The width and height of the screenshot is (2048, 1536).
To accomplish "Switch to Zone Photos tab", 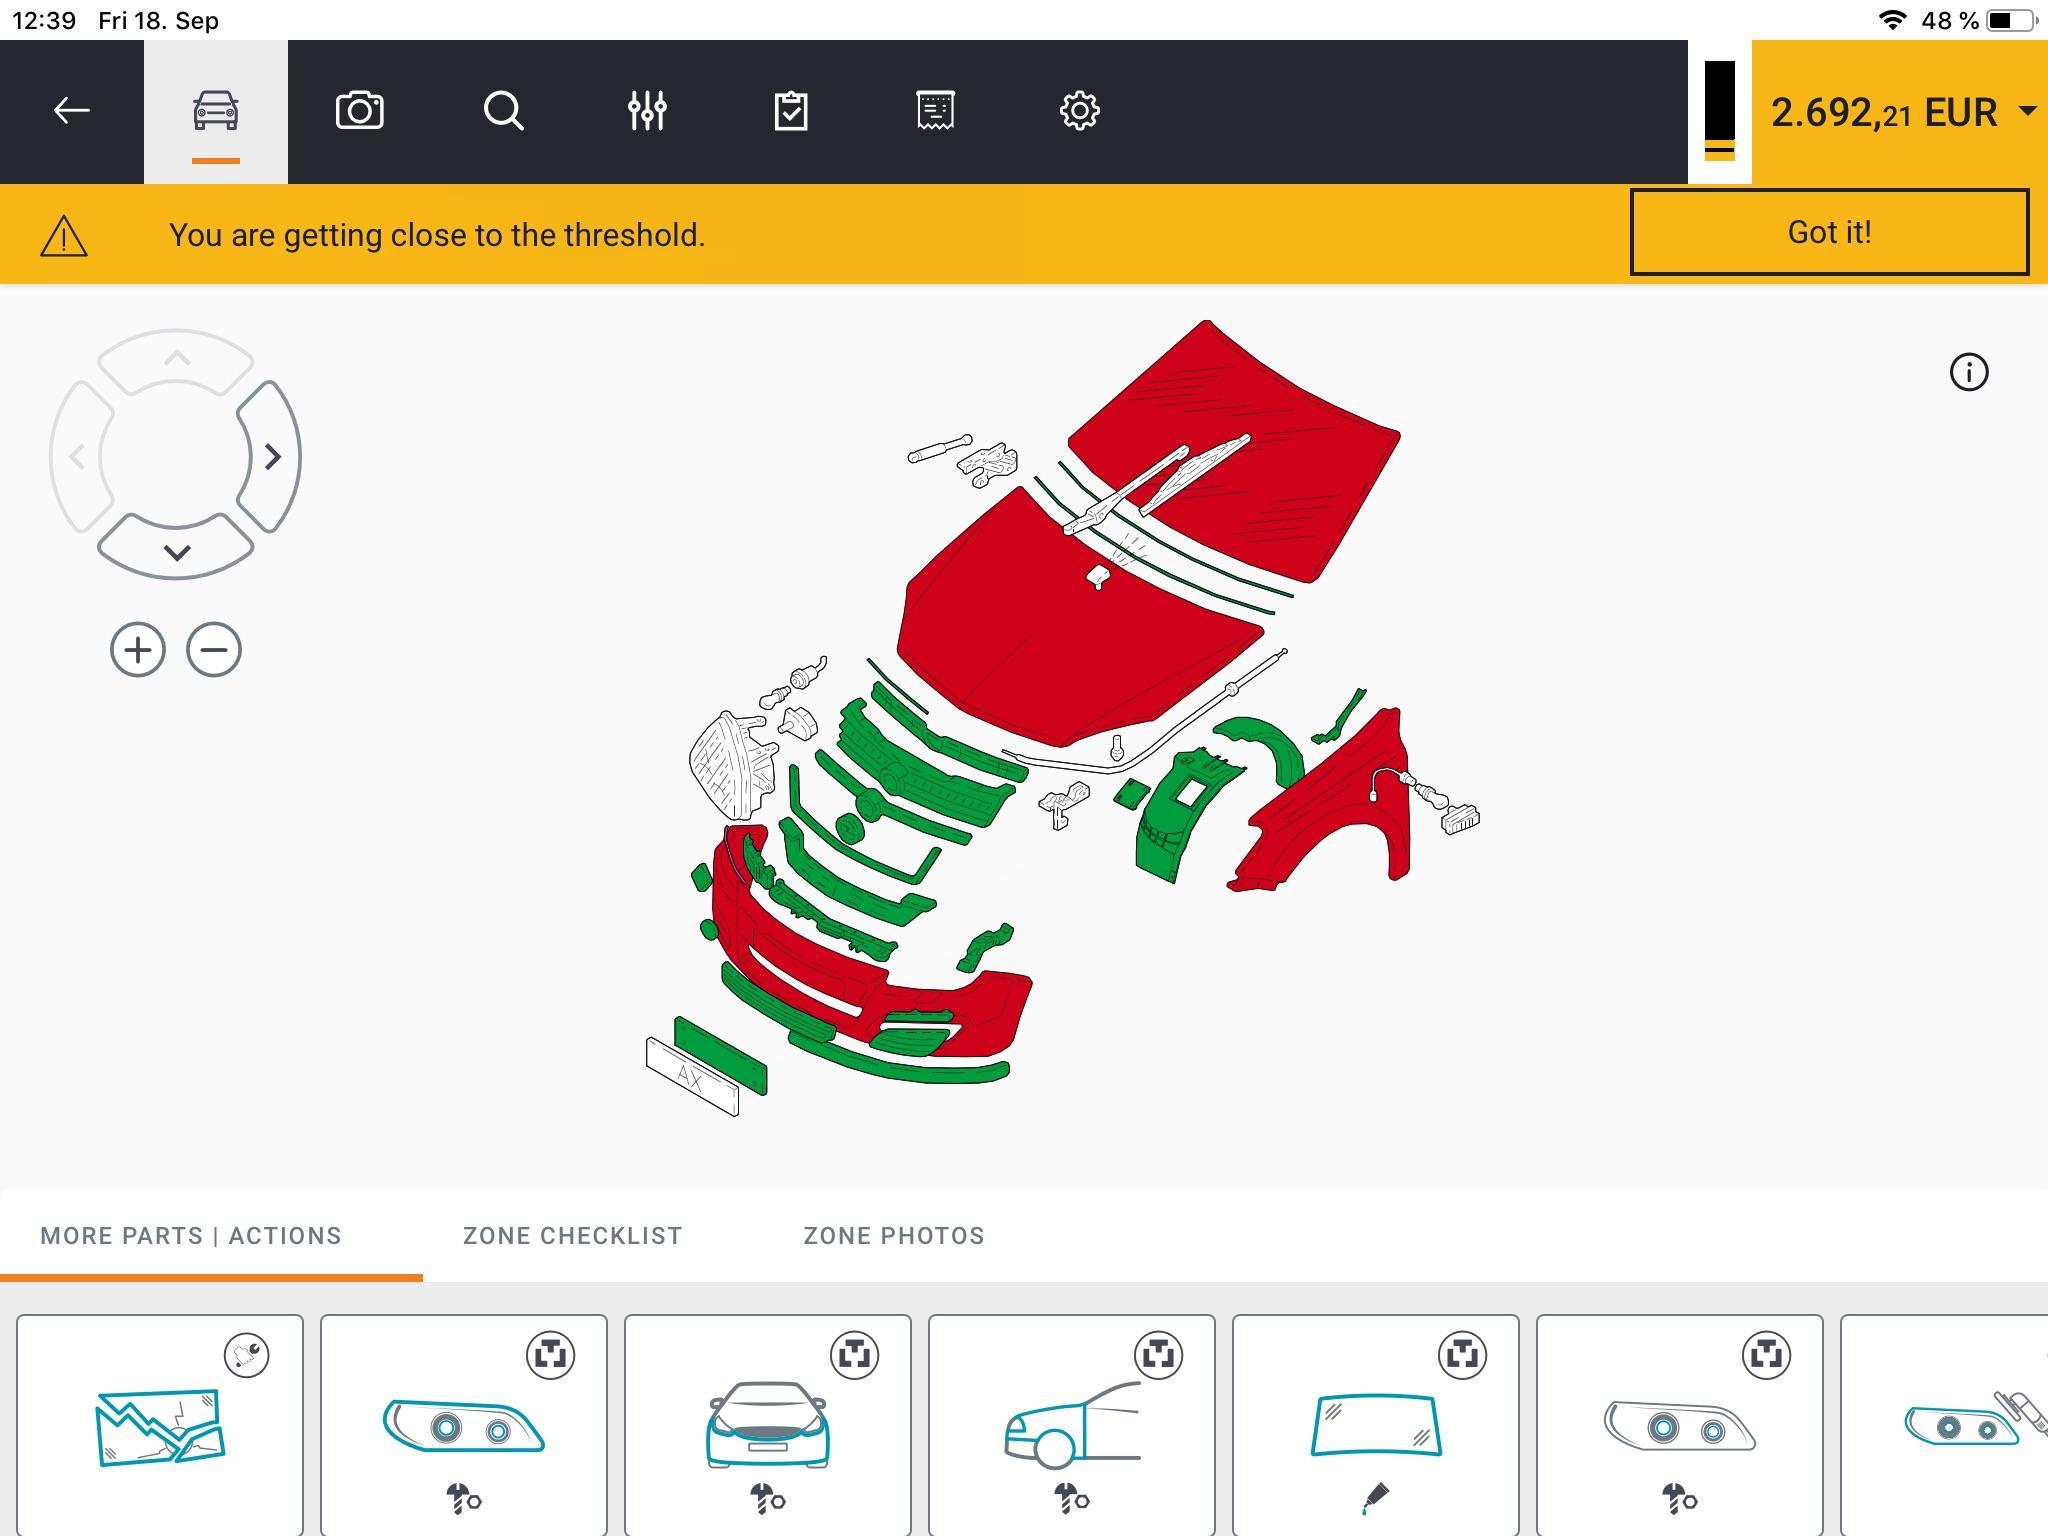I will point(894,1236).
